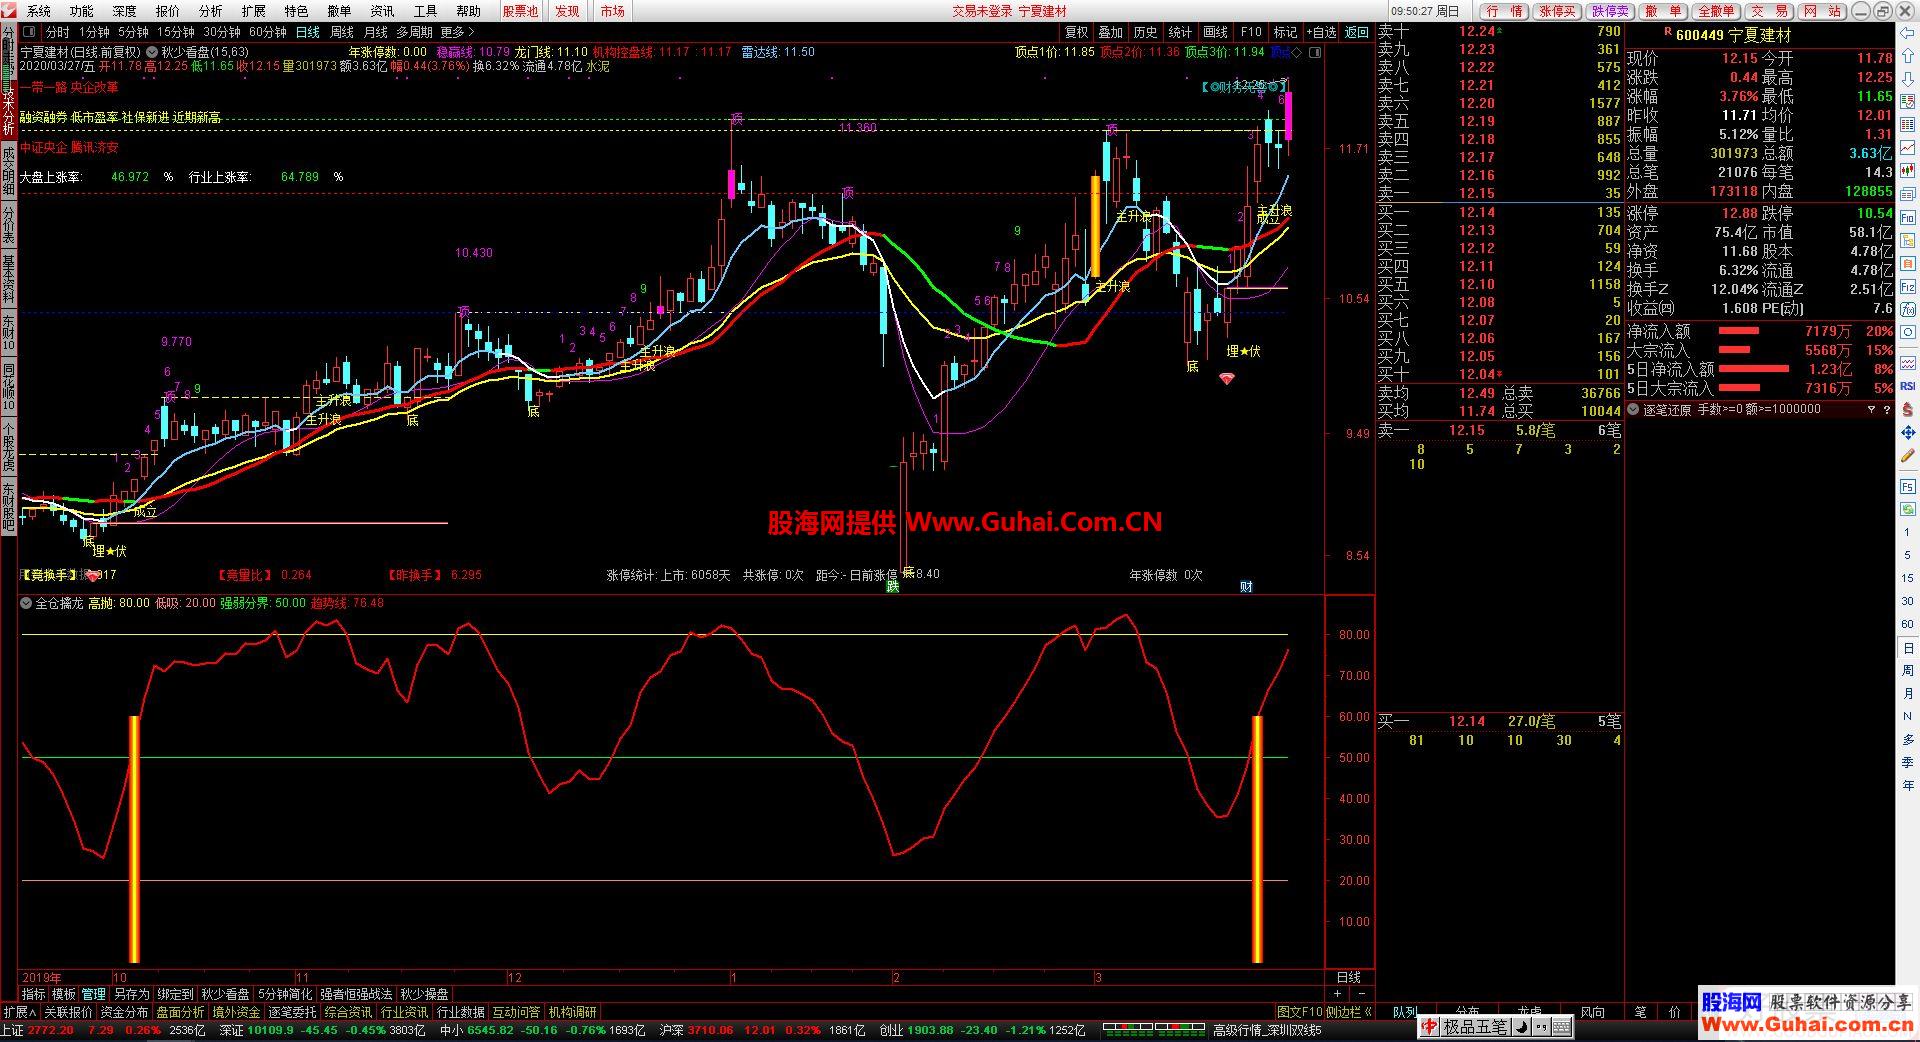Viewport: 1920px width, 1042px height.
Task: Click the small square icon after 秋少看盘 chart header
Action: [1314, 52]
